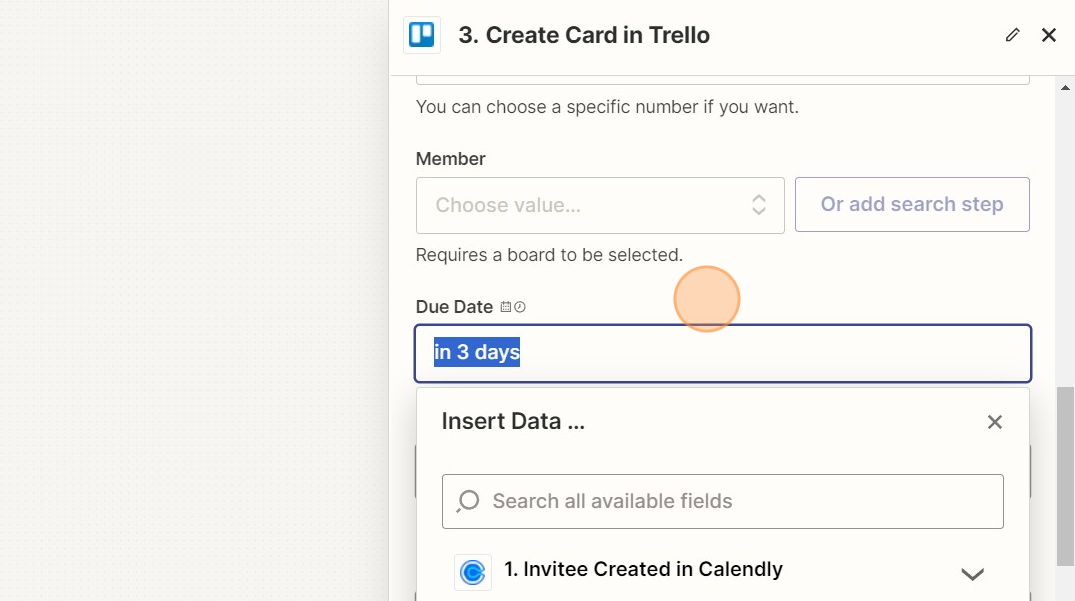Click the scroll-up arrow of the panel
Image resolution: width=1075 pixels, height=601 pixels.
pyautogui.click(x=1065, y=88)
